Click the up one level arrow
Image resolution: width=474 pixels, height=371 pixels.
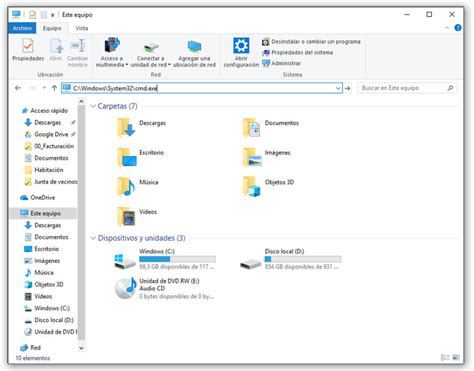pos(54,88)
